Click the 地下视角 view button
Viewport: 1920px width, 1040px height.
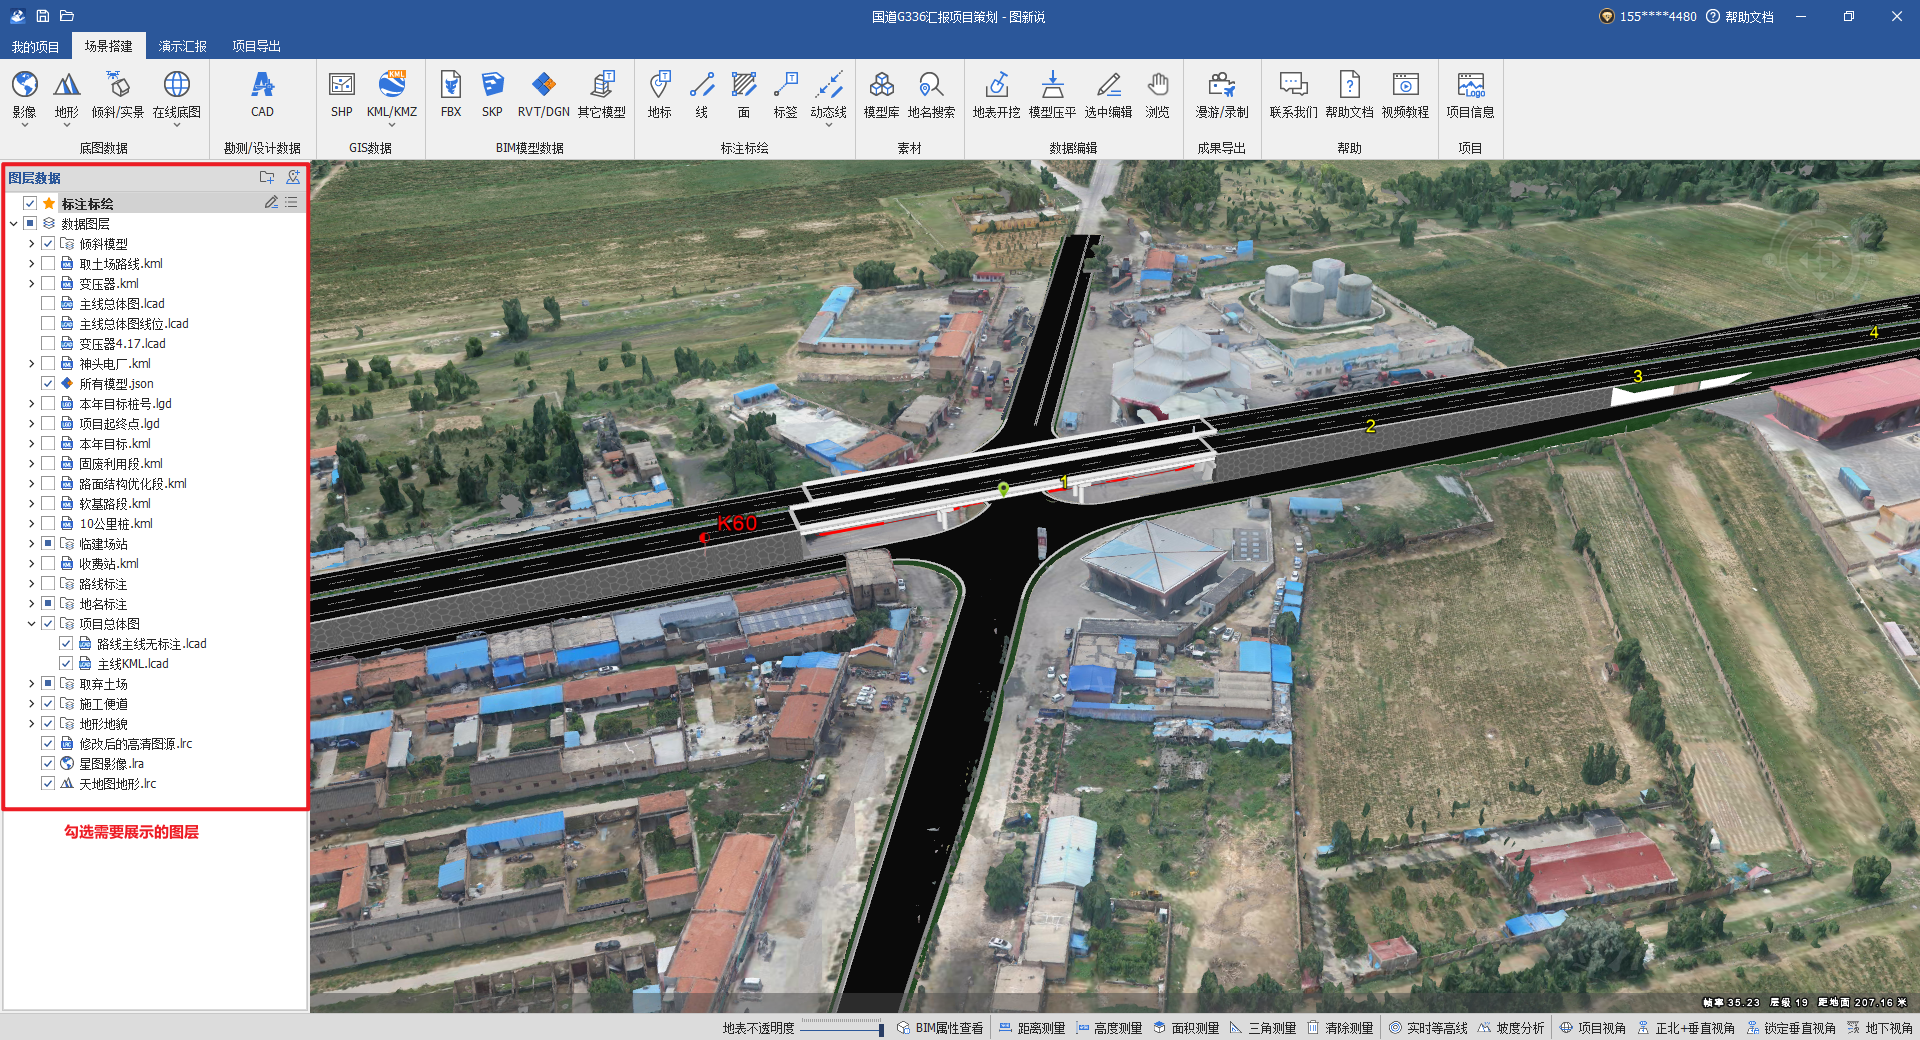[x=1880, y=1028]
